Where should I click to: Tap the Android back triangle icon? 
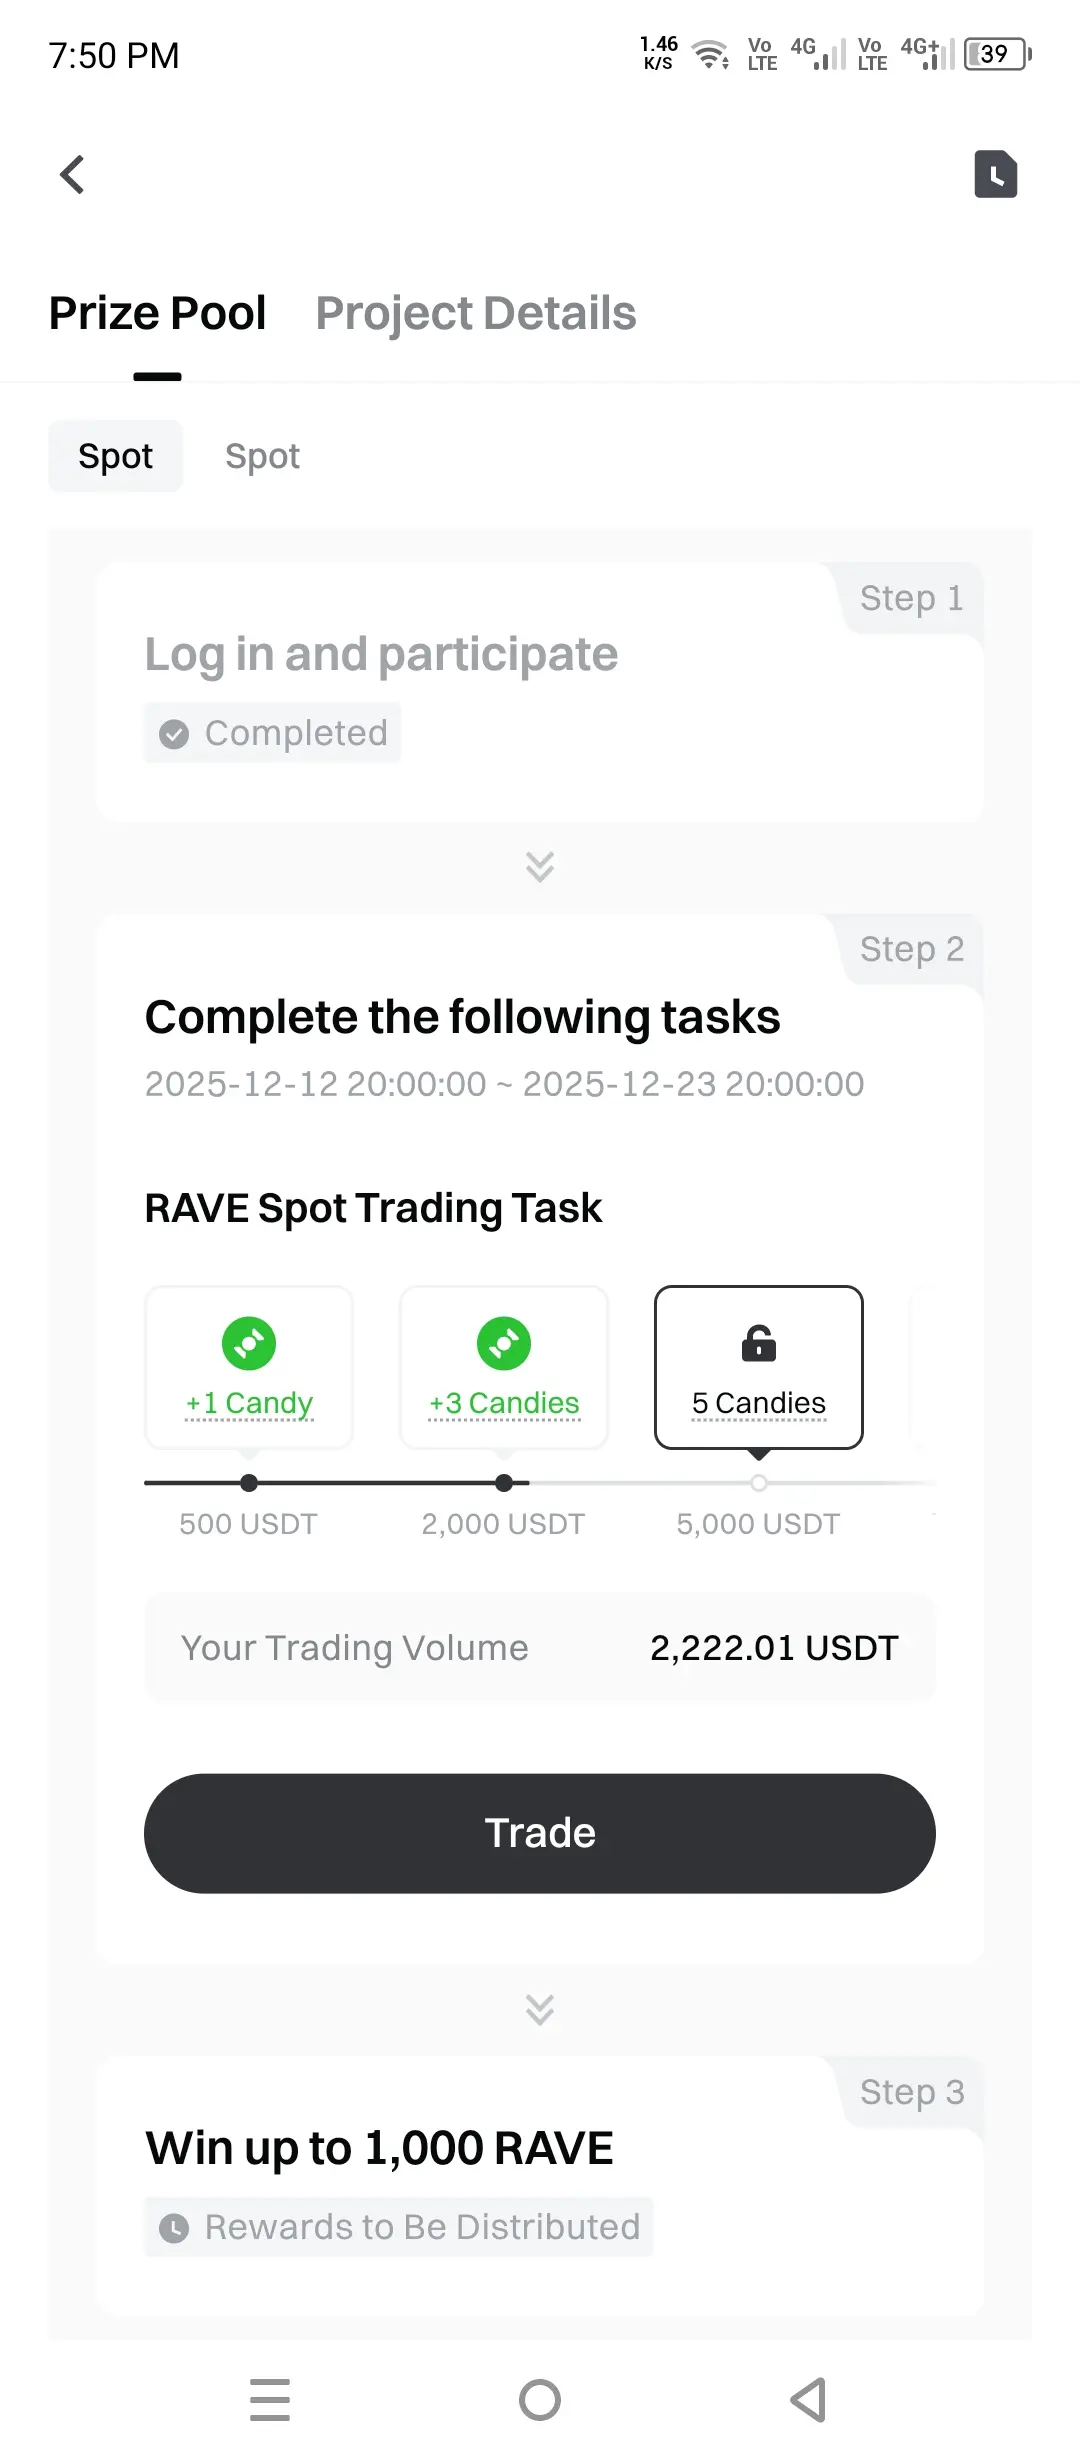click(x=808, y=2399)
